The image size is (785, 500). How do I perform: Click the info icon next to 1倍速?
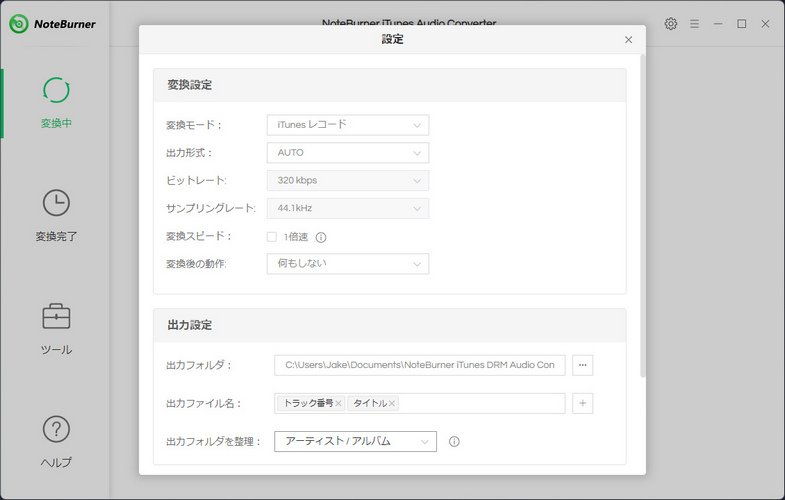pyautogui.click(x=321, y=237)
